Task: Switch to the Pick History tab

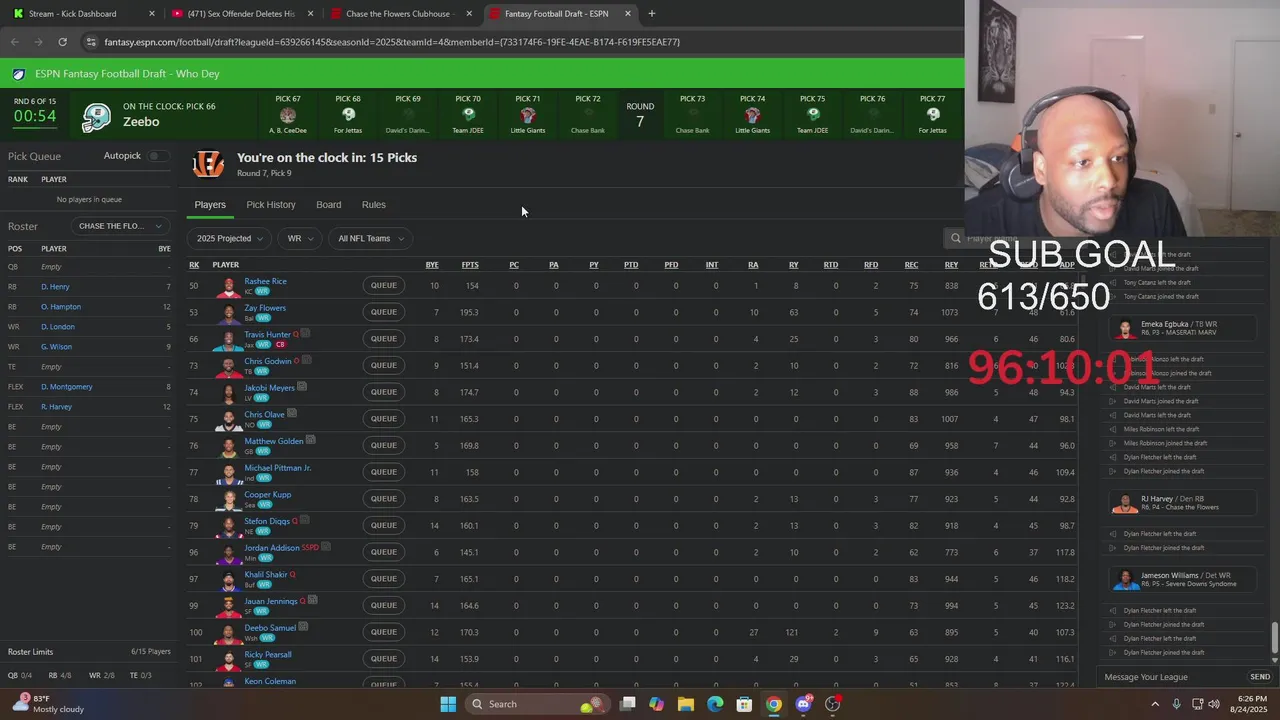Action: (x=271, y=205)
